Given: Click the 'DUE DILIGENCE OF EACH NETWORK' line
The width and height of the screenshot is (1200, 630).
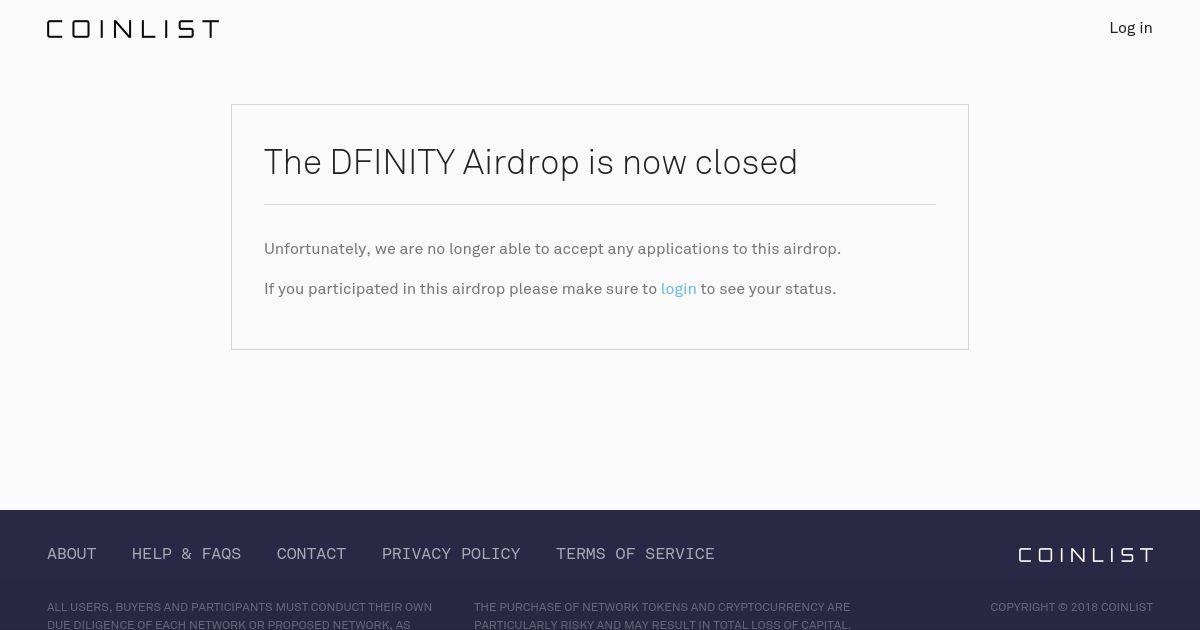Looking at the screenshot, I should coord(229,624).
